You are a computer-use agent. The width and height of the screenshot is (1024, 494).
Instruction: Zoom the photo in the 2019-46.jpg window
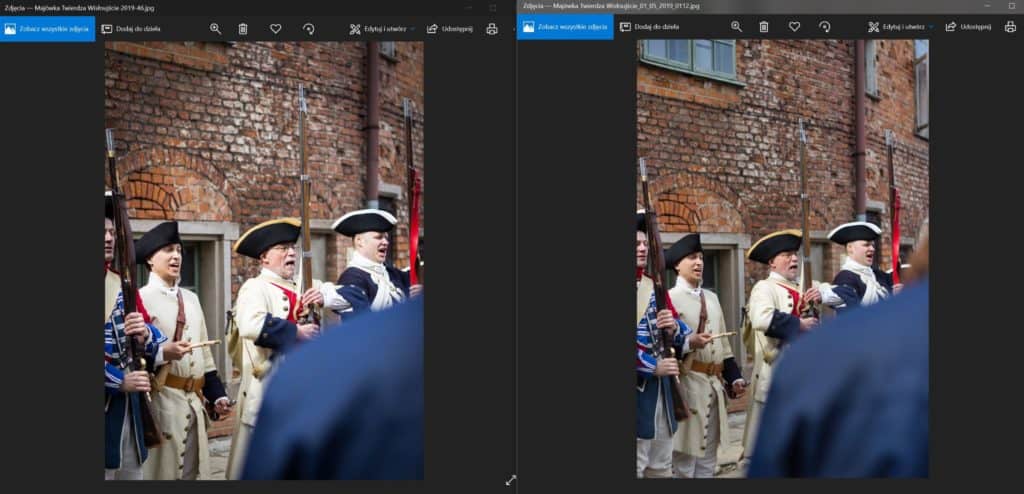coord(215,29)
